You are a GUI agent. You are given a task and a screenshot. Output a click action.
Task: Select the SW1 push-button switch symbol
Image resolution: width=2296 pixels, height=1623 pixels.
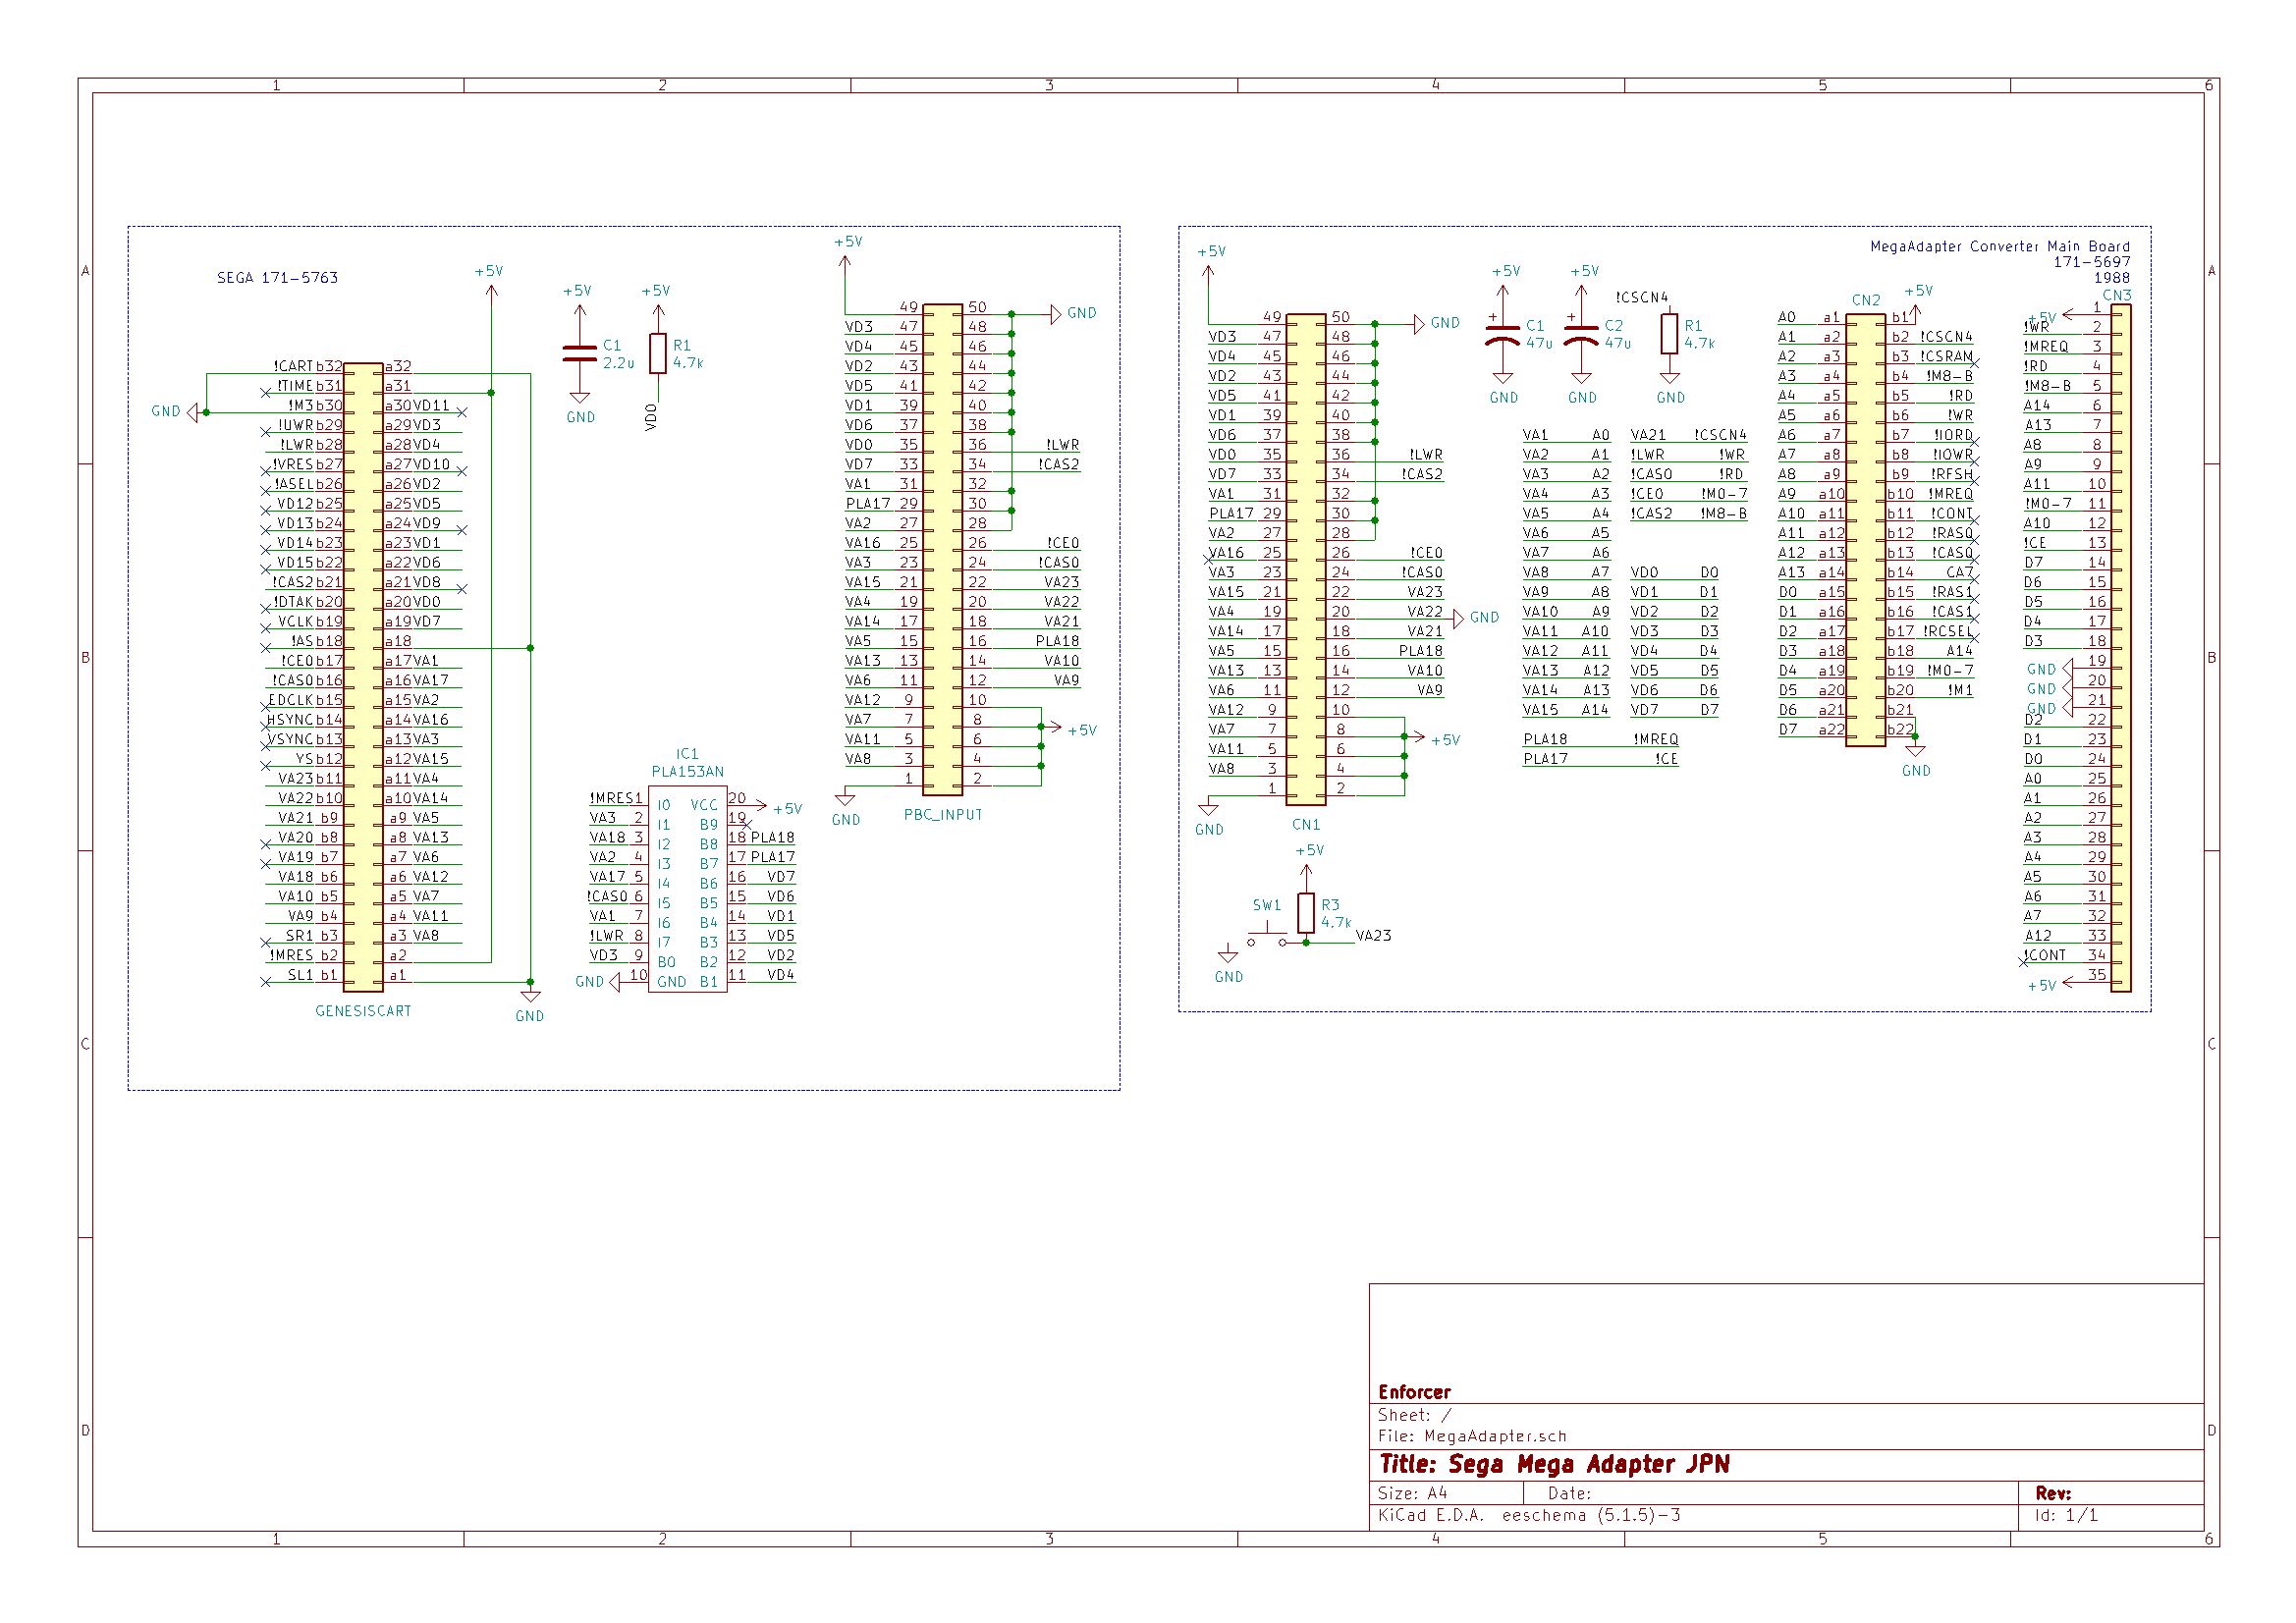[1267, 938]
